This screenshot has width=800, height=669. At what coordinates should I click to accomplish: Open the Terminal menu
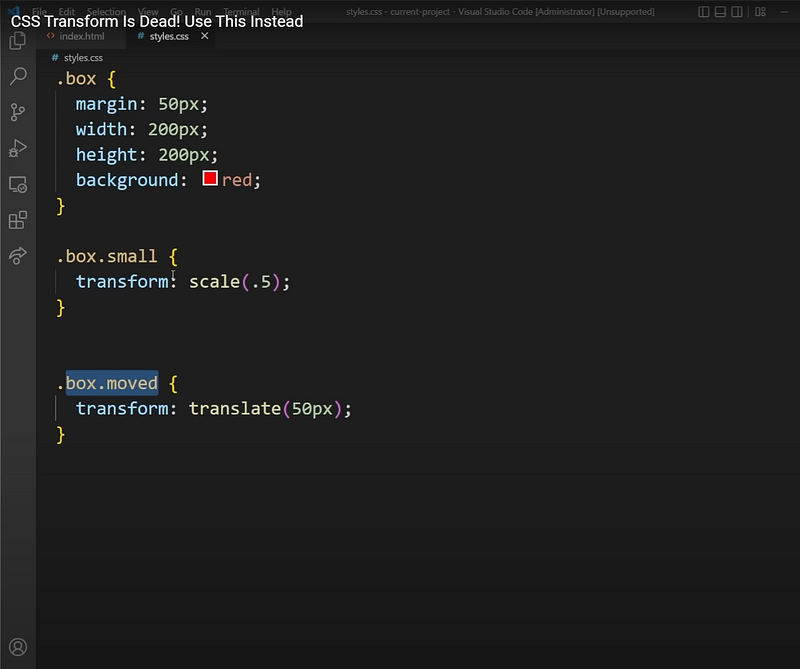click(241, 12)
